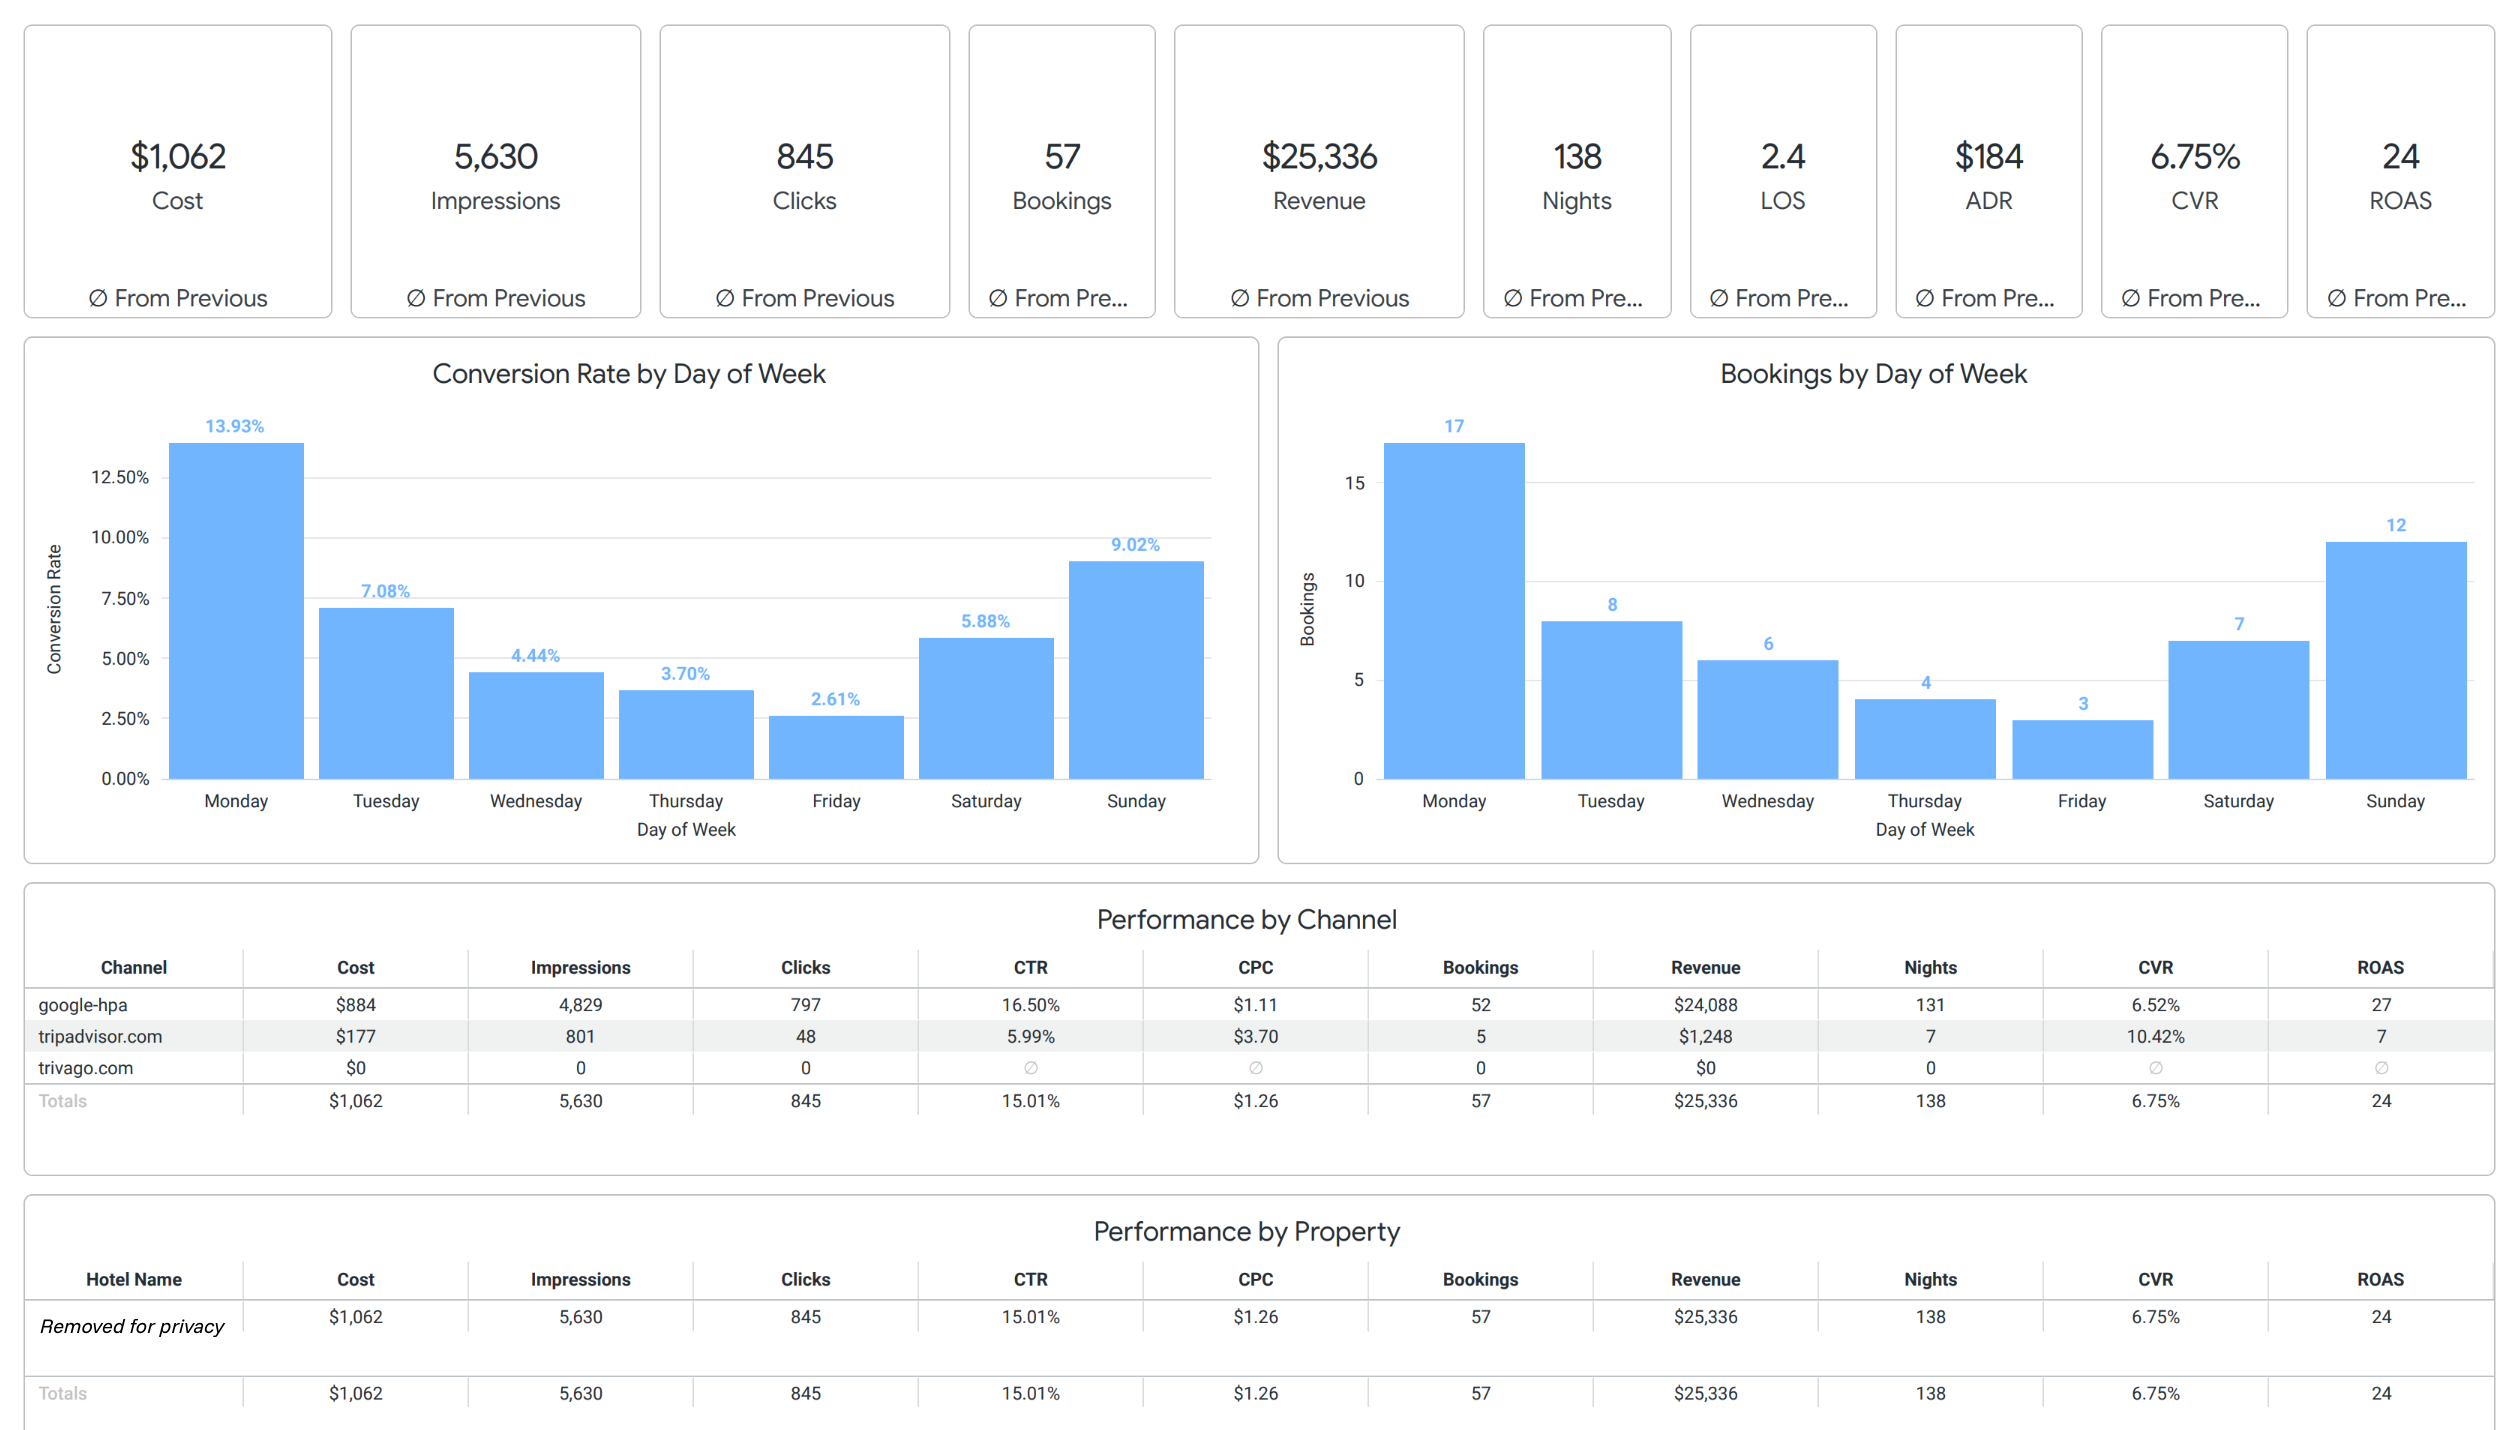Select the $184 ADR scorecard
The width and height of the screenshot is (2511, 1430).
pyautogui.click(x=1989, y=172)
